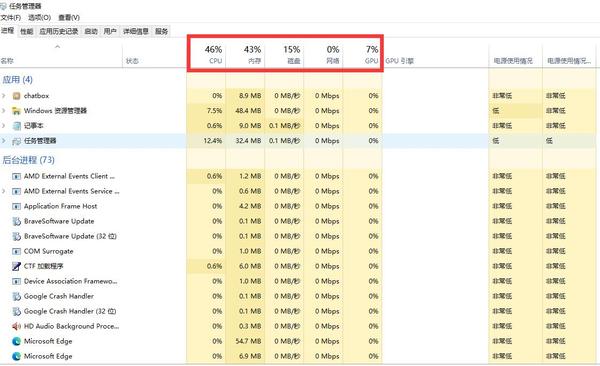Click the 8.9 MB memory value for chatbox

pos(250,96)
